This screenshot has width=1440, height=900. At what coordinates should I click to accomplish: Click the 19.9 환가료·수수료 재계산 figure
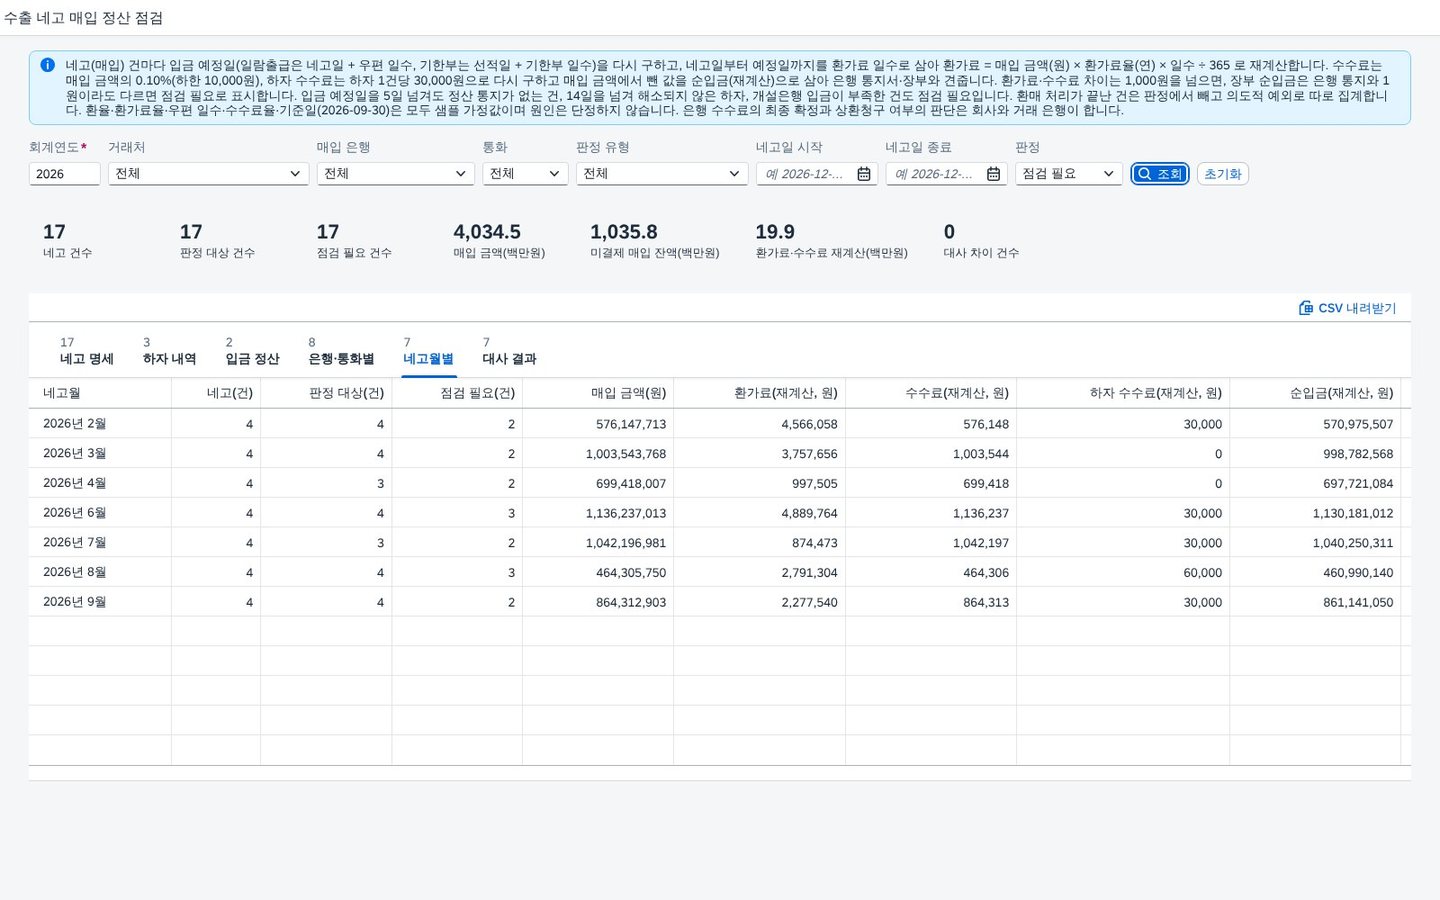[x=775, y=232]
